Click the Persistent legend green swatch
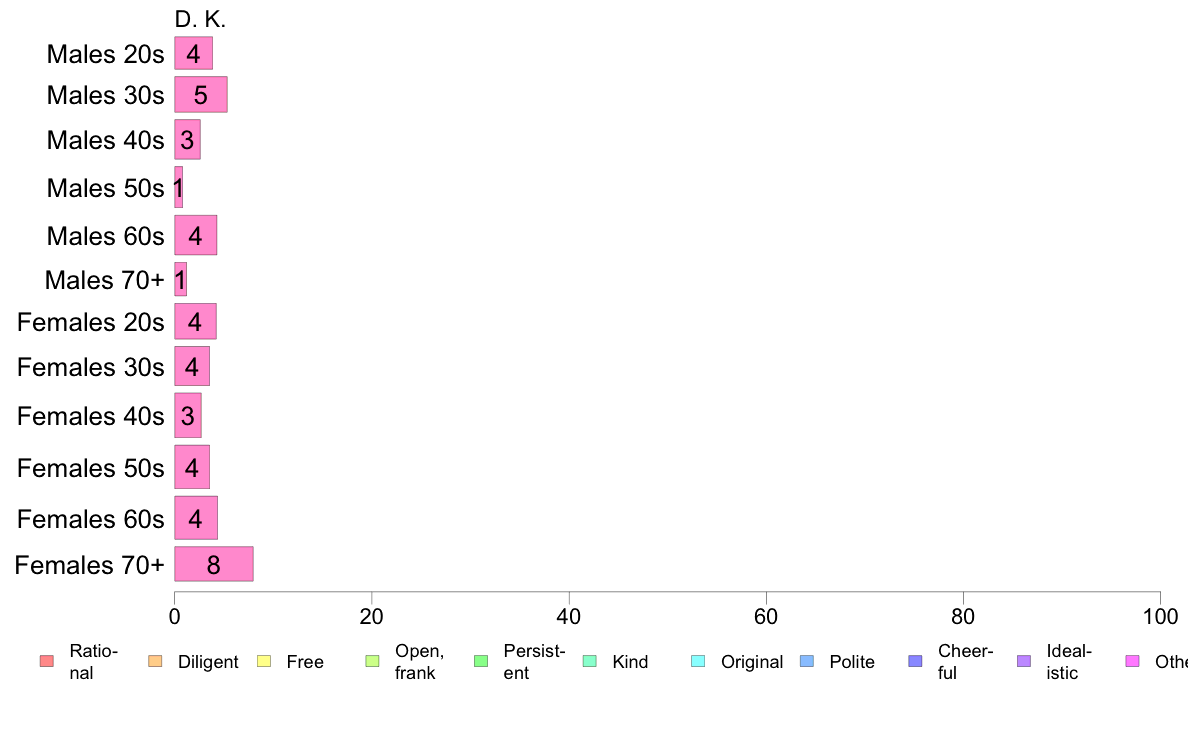This screenshot has width=1188, height=736. point(480,661)
